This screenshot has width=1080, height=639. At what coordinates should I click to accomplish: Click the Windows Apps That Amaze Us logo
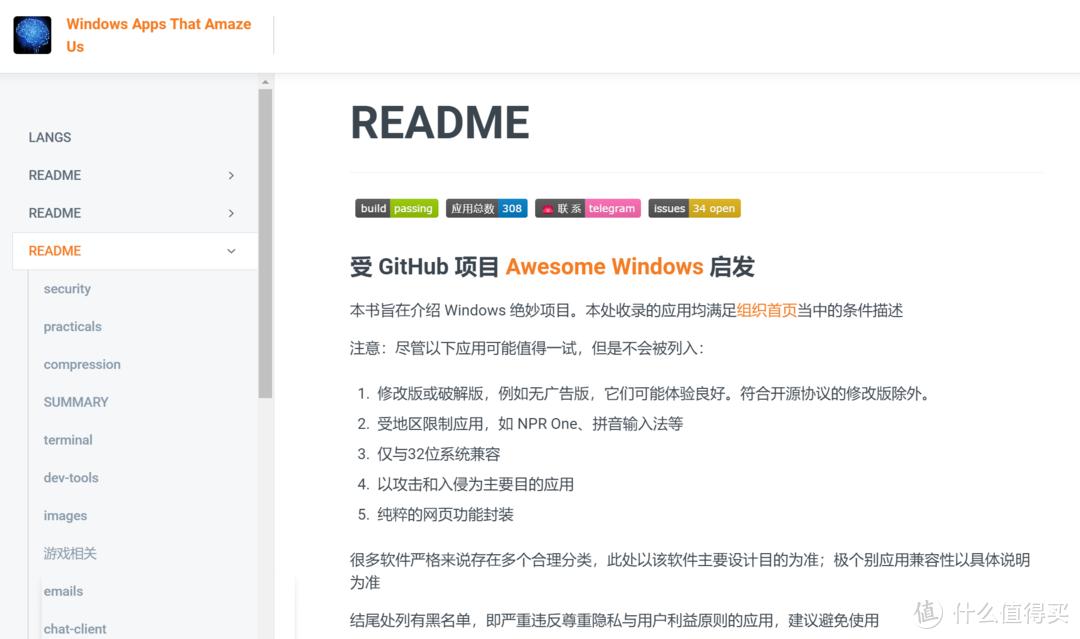coord(31,34)
